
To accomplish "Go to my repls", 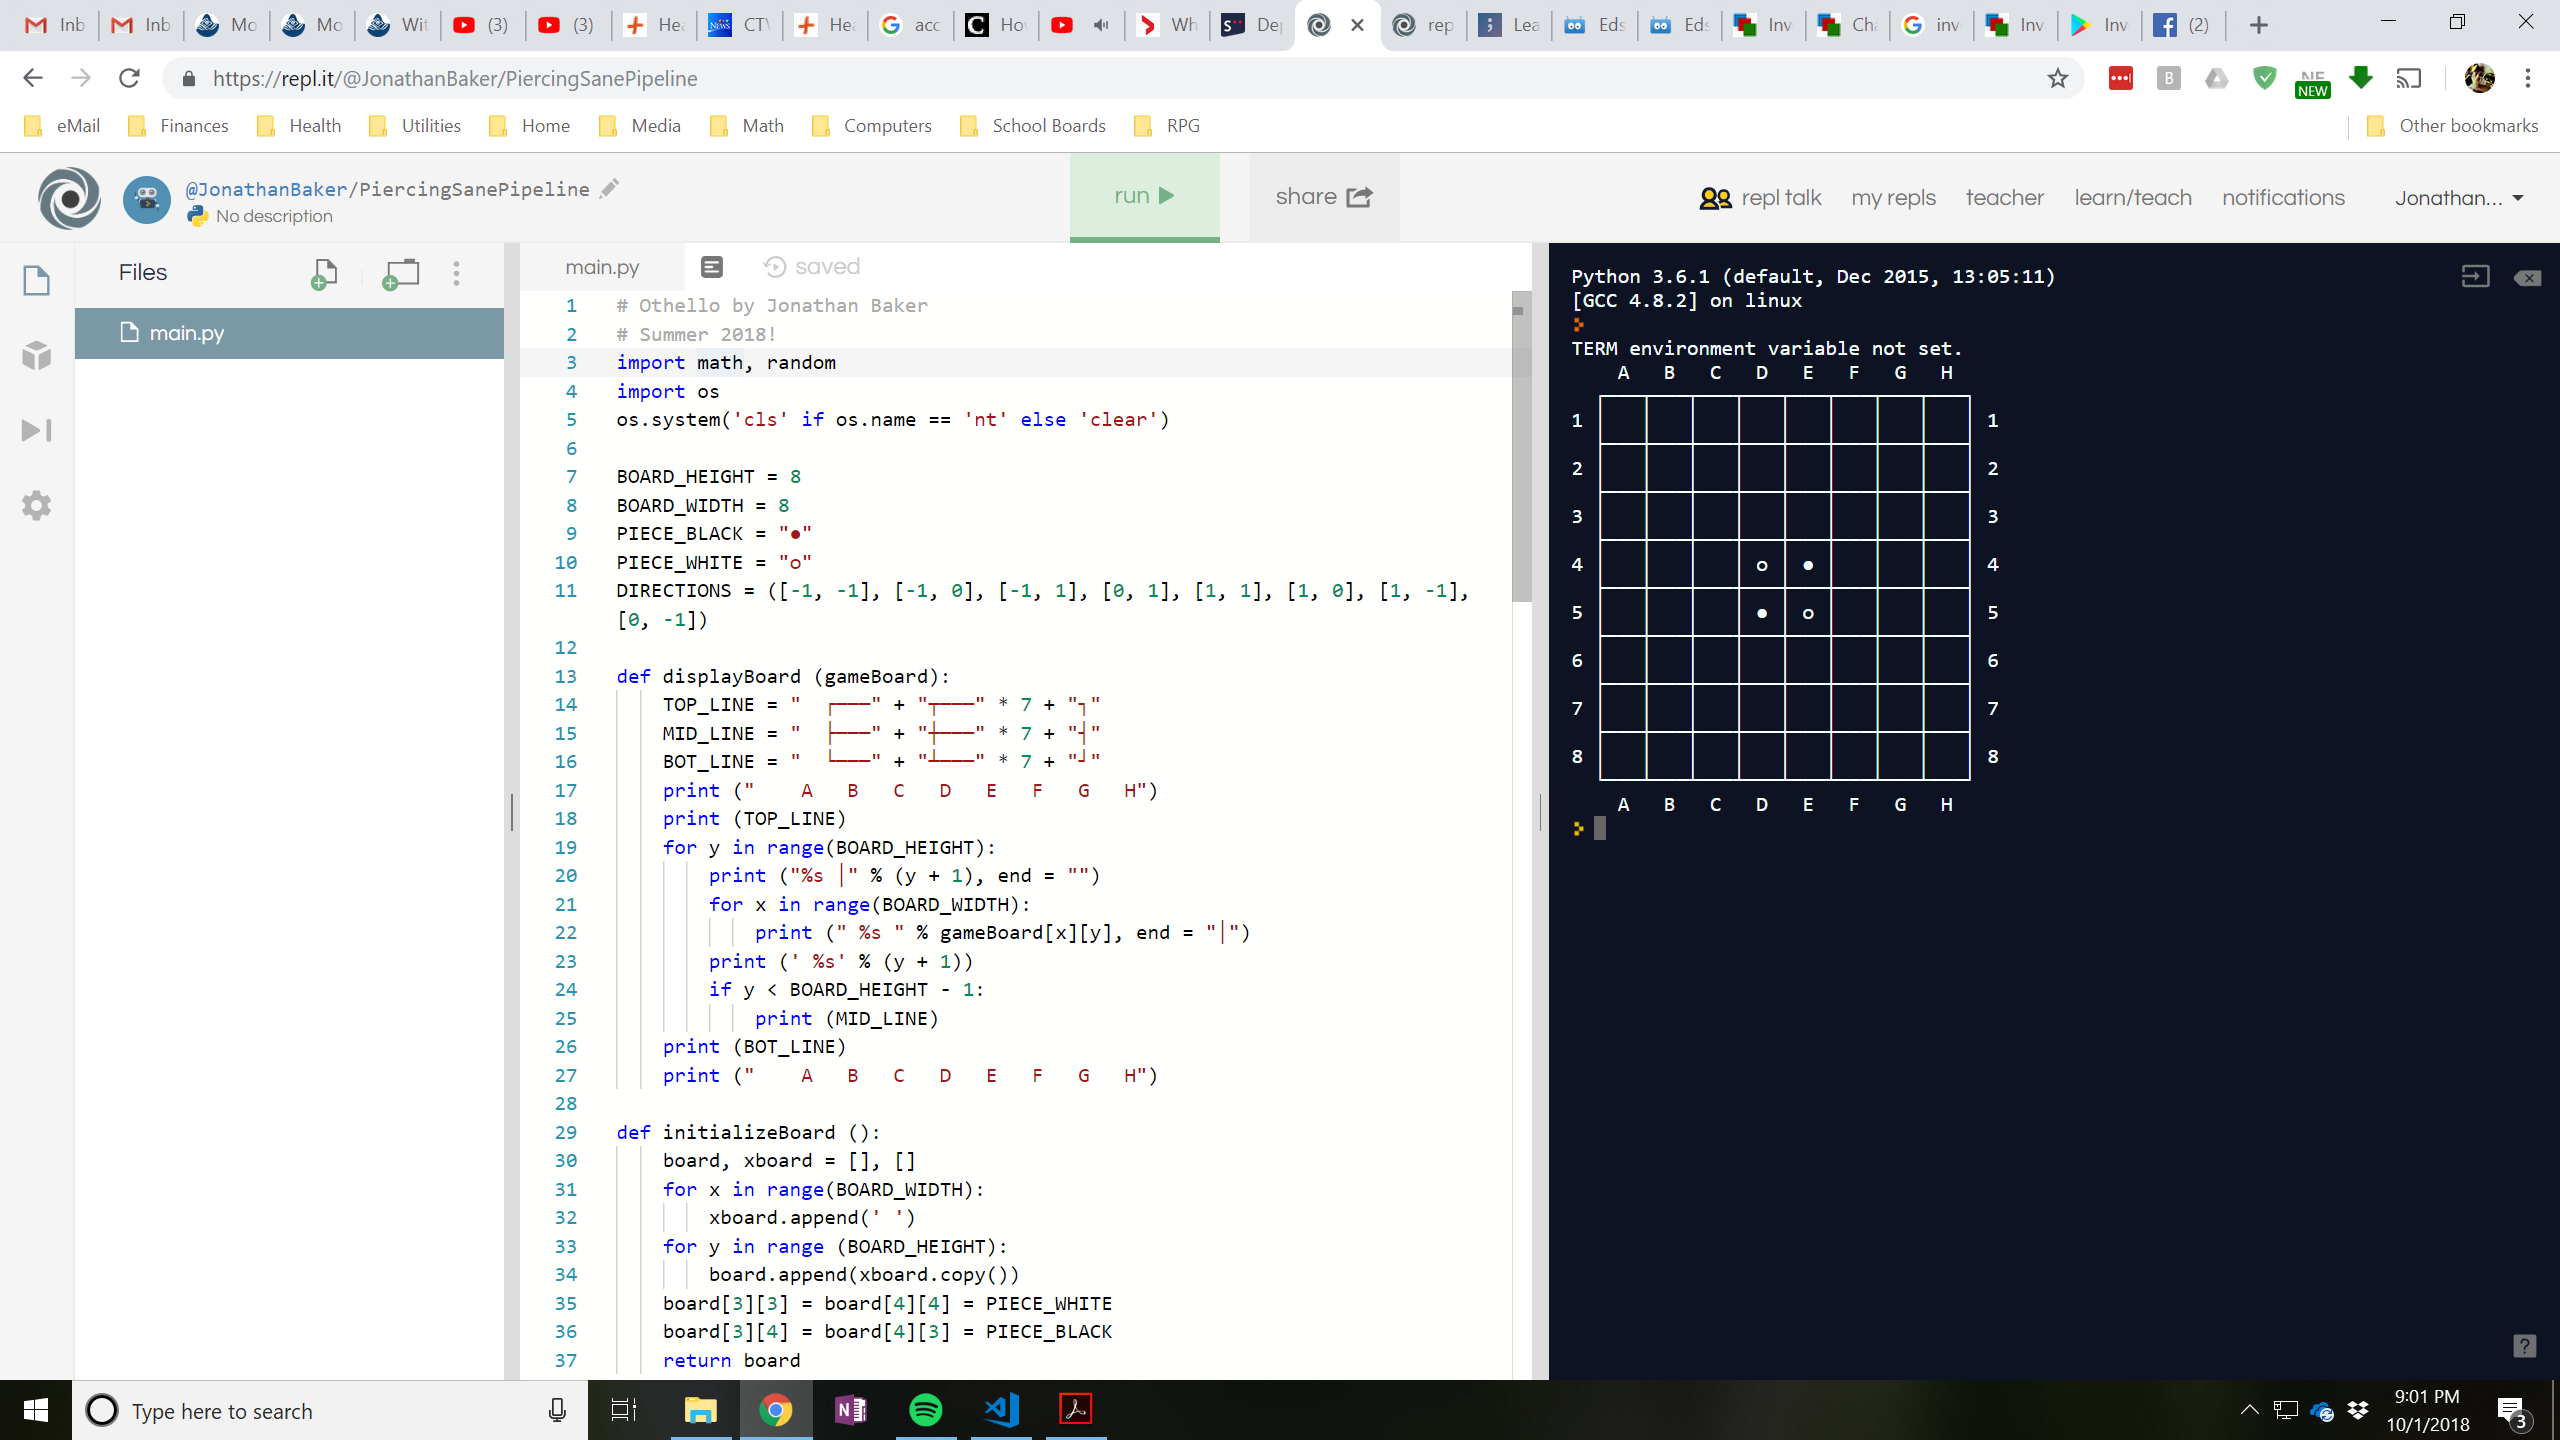I will point(1893,197).
